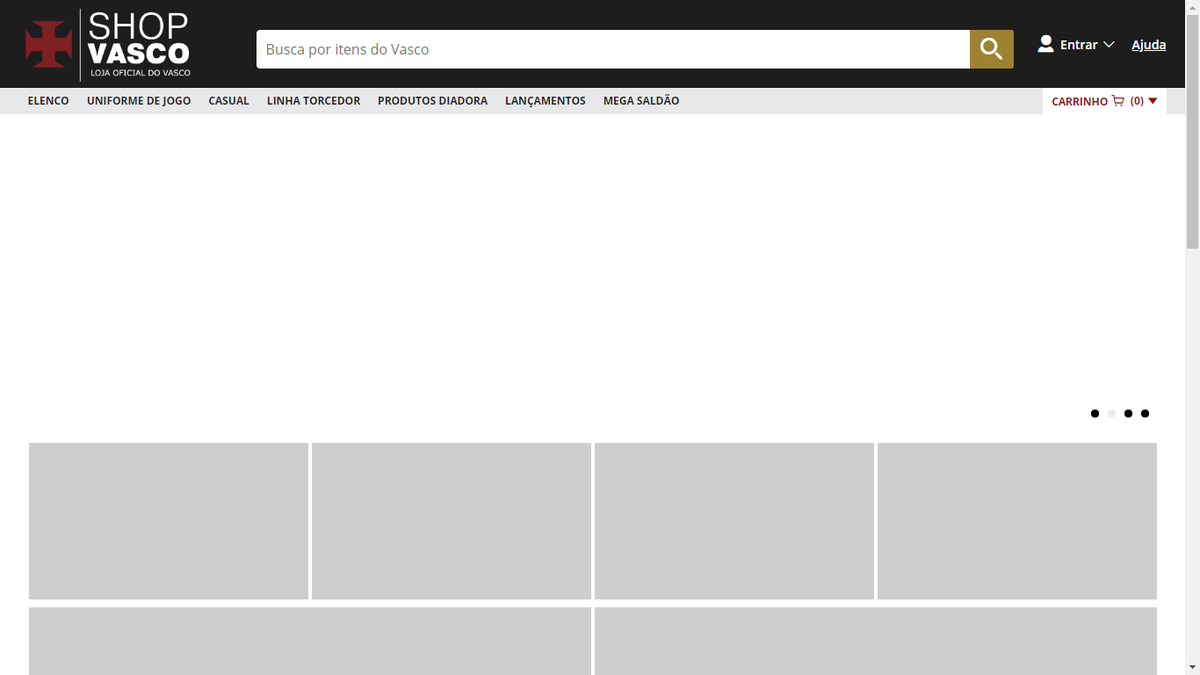Screen dimensions: 1200x675
Task: Click the first gray banner placeholder tile
Action: tap(168, 521)
